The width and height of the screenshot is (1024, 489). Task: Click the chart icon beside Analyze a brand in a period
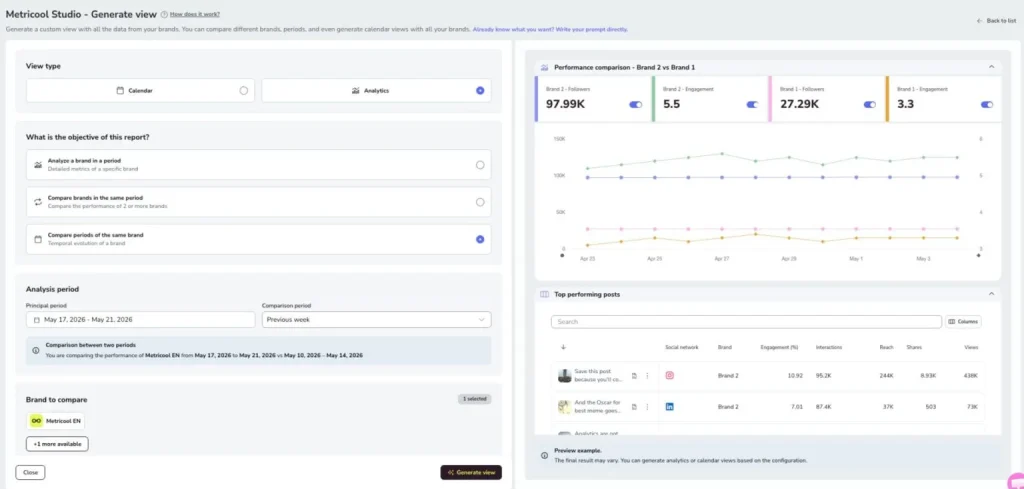coord(38,165)
